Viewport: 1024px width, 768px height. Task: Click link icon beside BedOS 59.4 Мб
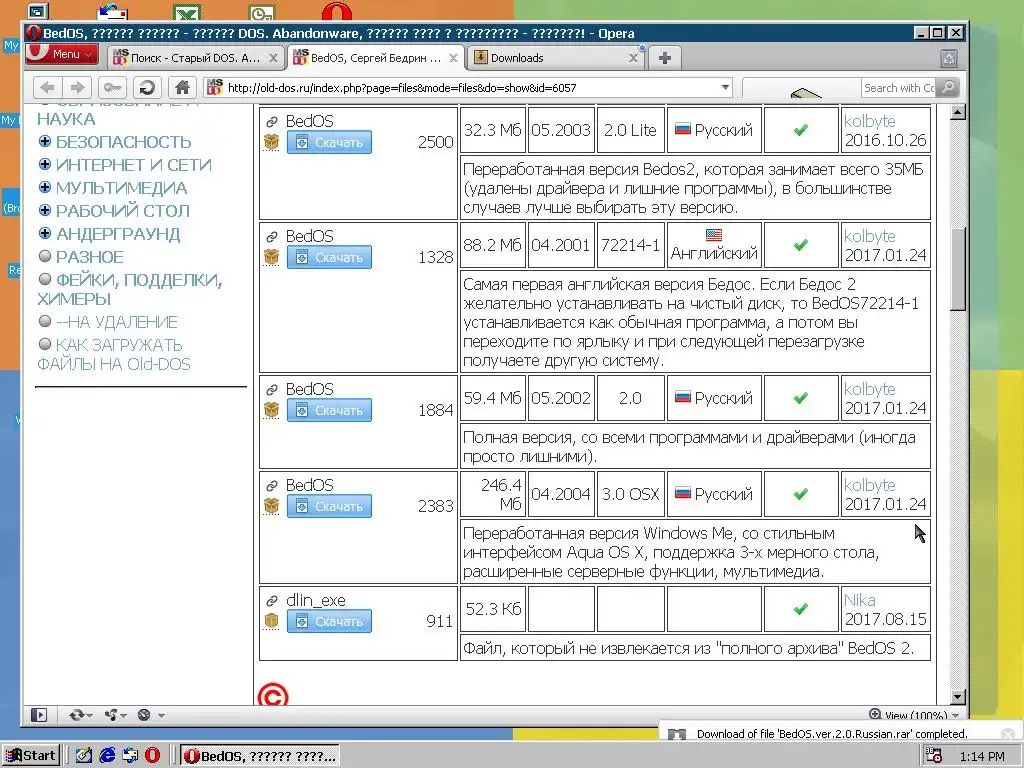click(272, 390)
